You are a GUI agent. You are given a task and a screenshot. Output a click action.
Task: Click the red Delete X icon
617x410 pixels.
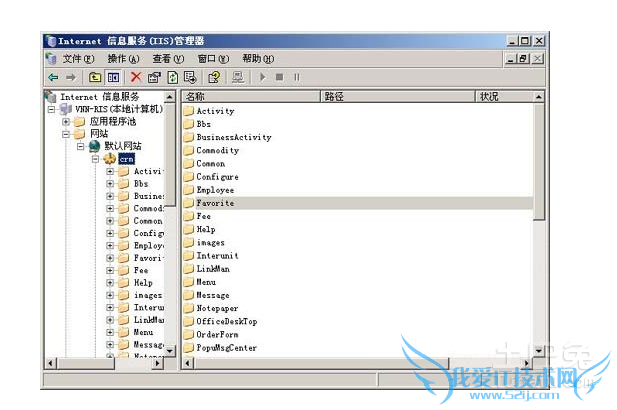(x=136, y=77)
